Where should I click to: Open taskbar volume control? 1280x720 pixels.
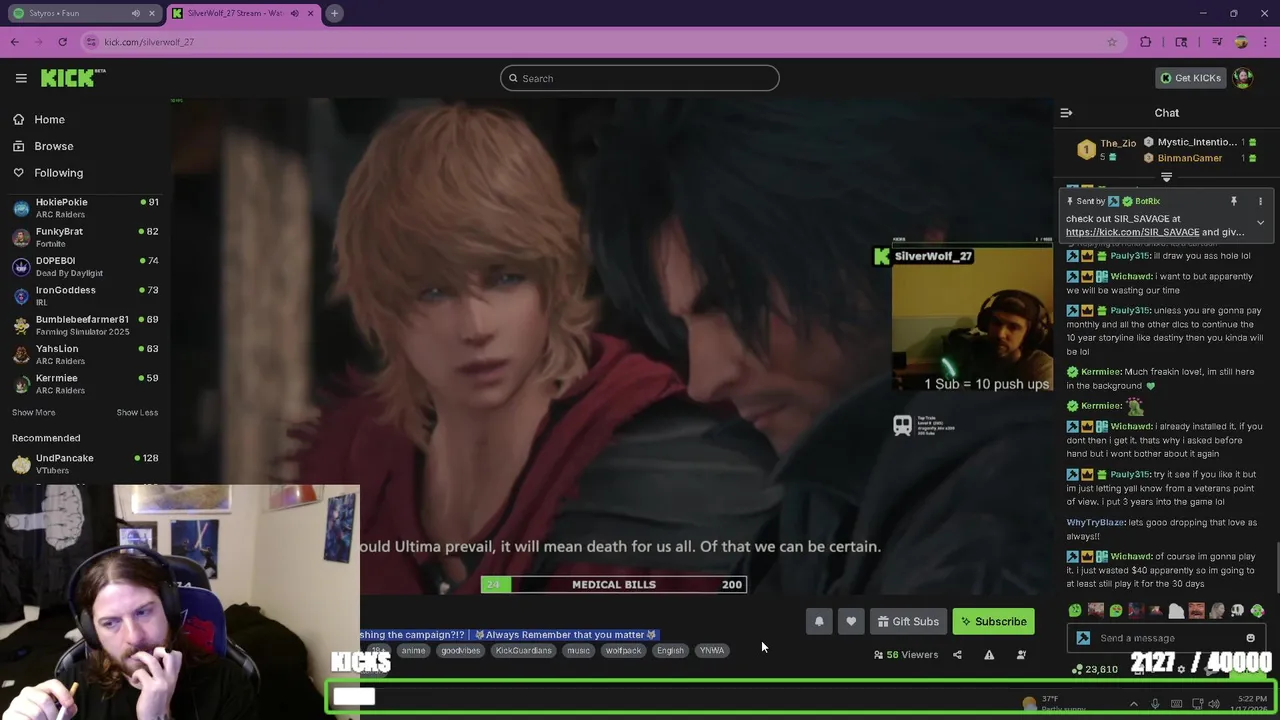1214,704
